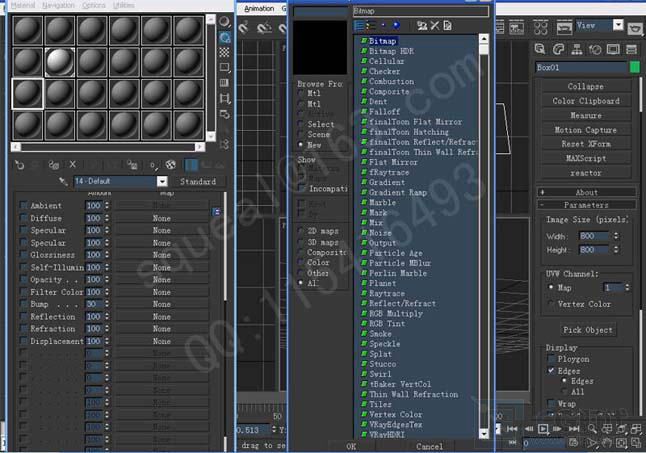This screenshot has height=453, width=646.
Task: Click the Get Material icon
Action: point(19,165)
